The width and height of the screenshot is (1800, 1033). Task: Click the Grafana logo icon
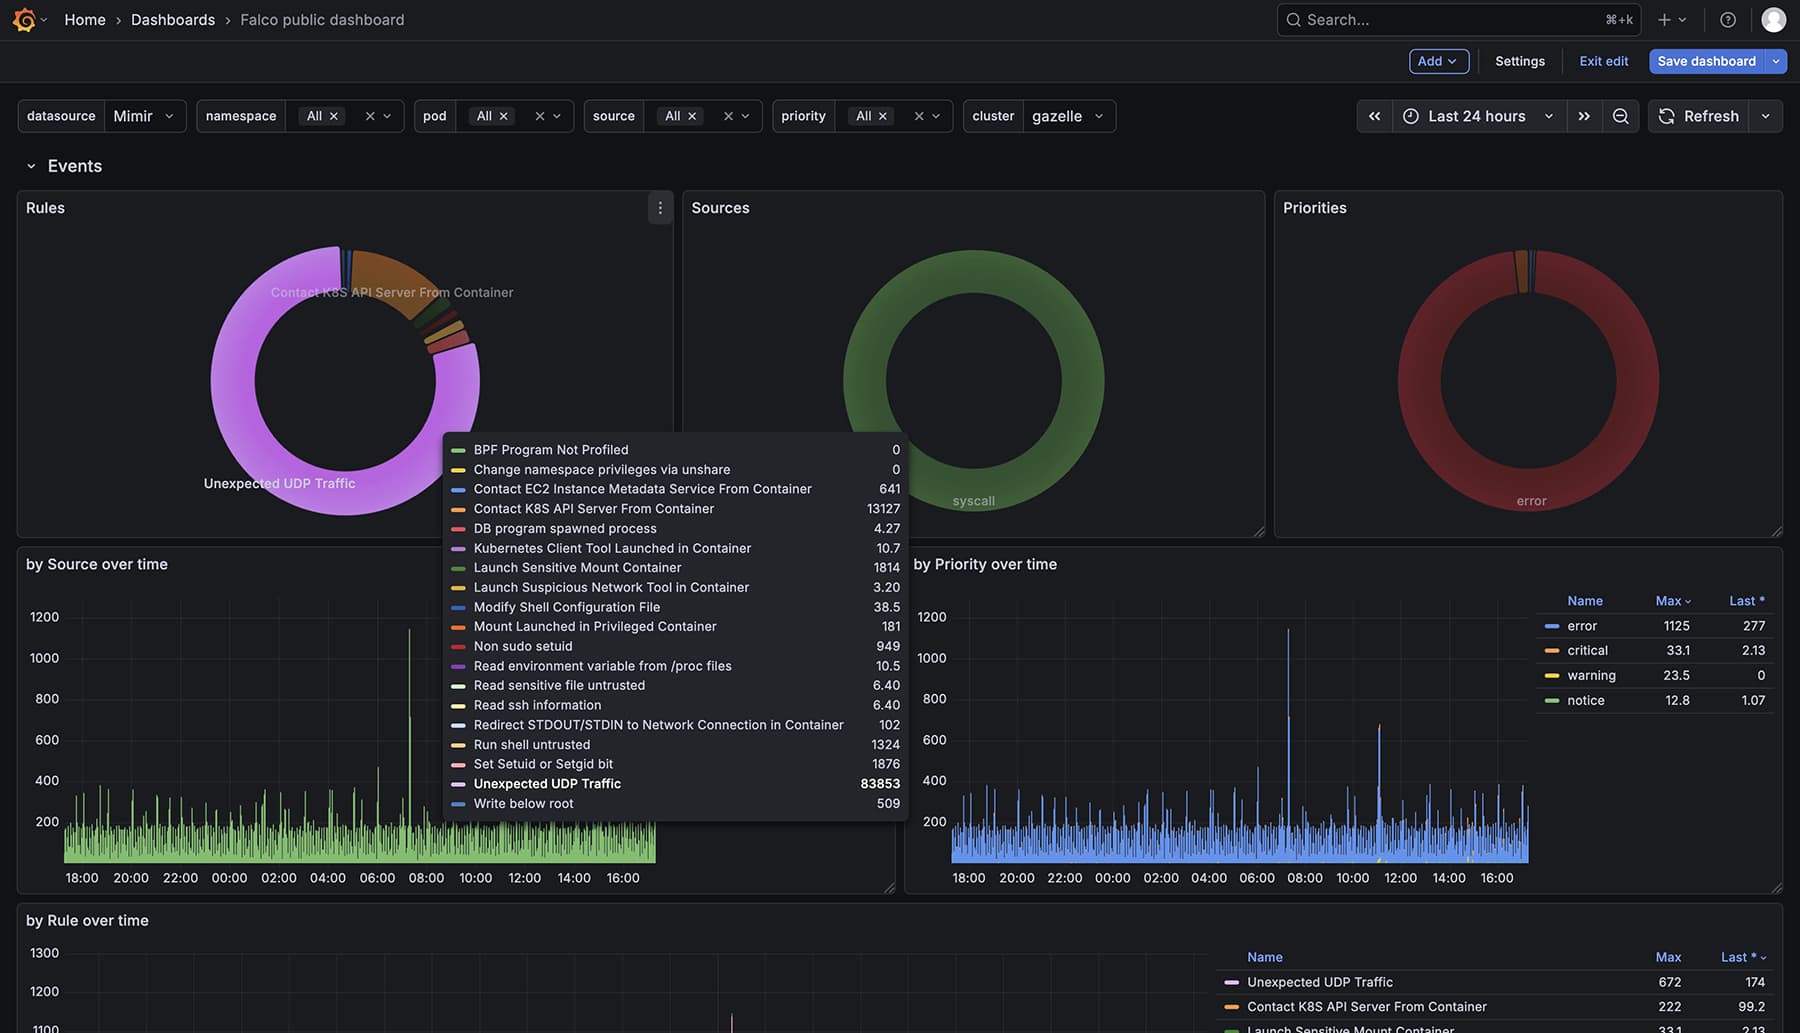pos(25,19)
